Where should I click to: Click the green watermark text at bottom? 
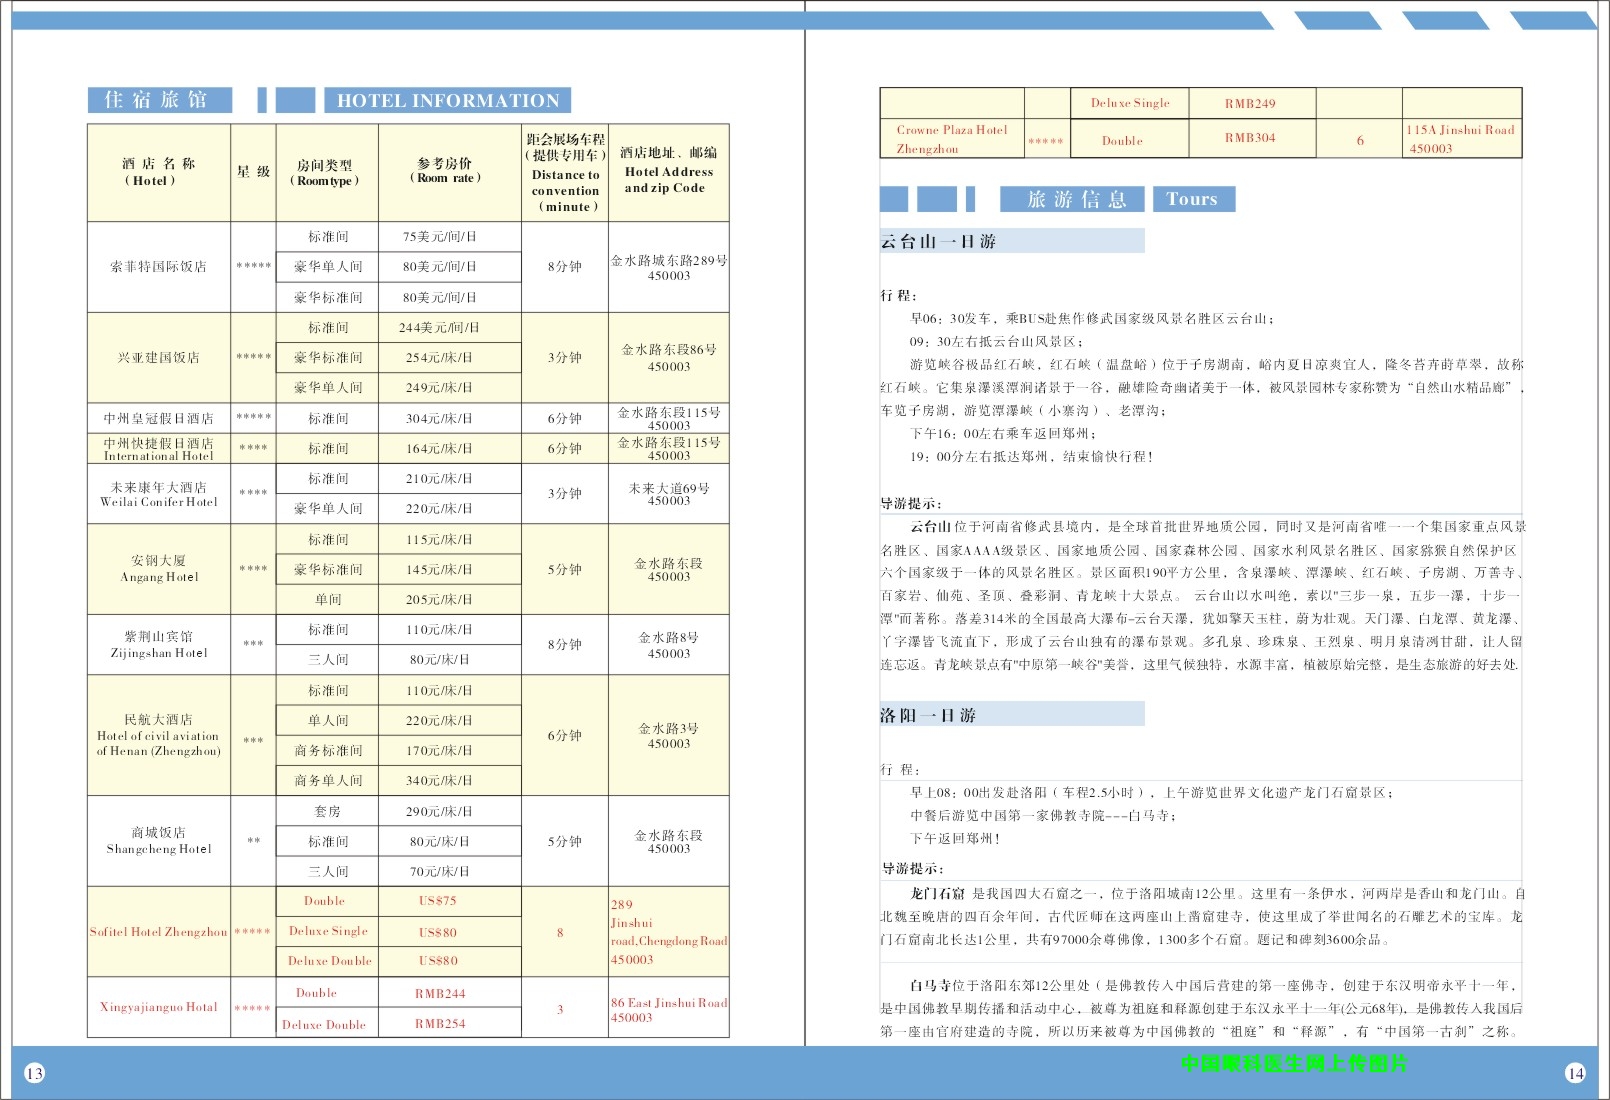pos(1293,1063)
